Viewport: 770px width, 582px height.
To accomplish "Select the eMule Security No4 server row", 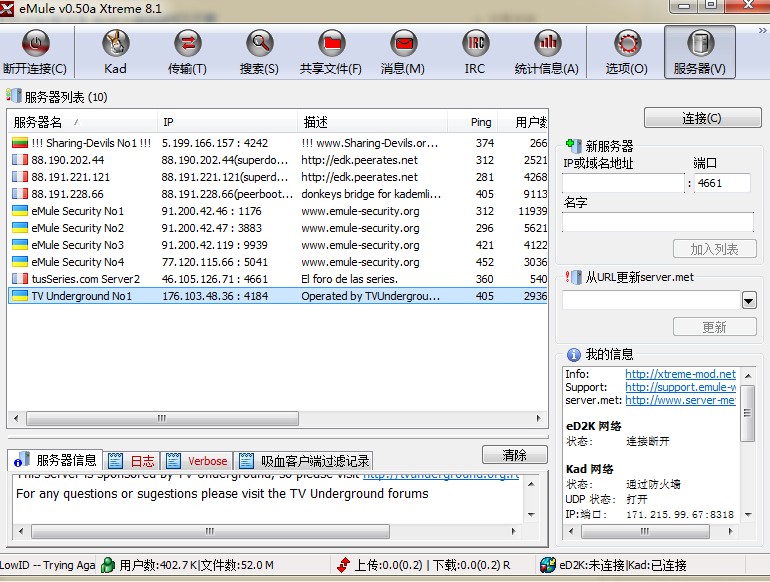I will coord(278,262).
